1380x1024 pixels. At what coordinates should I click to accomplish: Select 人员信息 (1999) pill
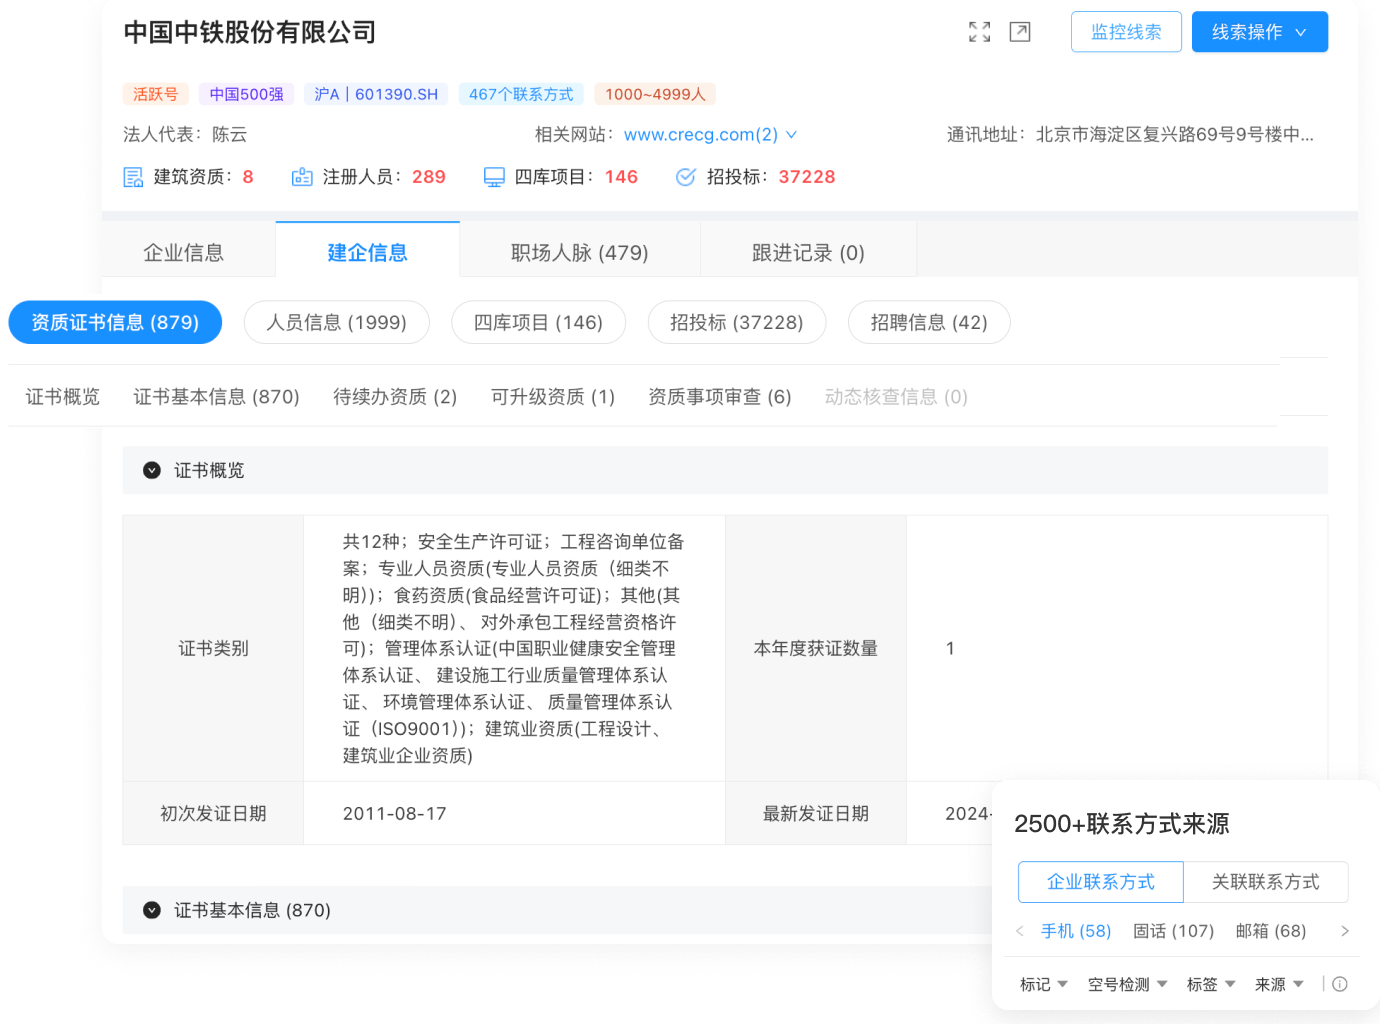click(337, 322)
